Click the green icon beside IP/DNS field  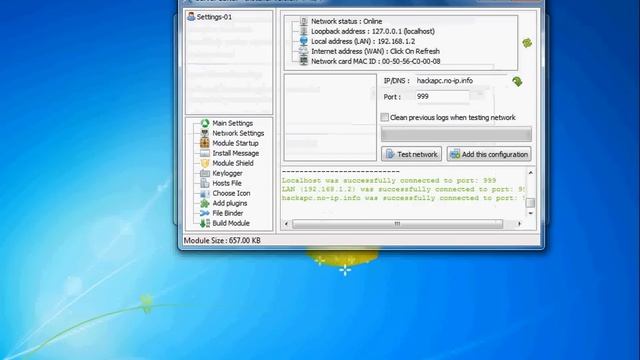click(x=517, y=81)
